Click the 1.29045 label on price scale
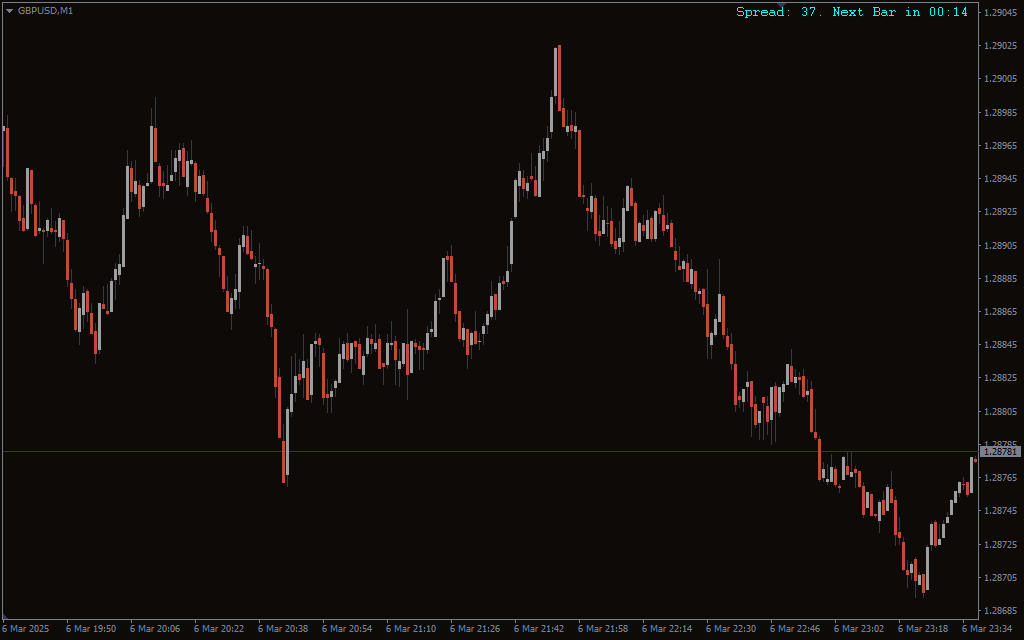The width and height of the screenshot is (1024, 640). pos(1000,13)
